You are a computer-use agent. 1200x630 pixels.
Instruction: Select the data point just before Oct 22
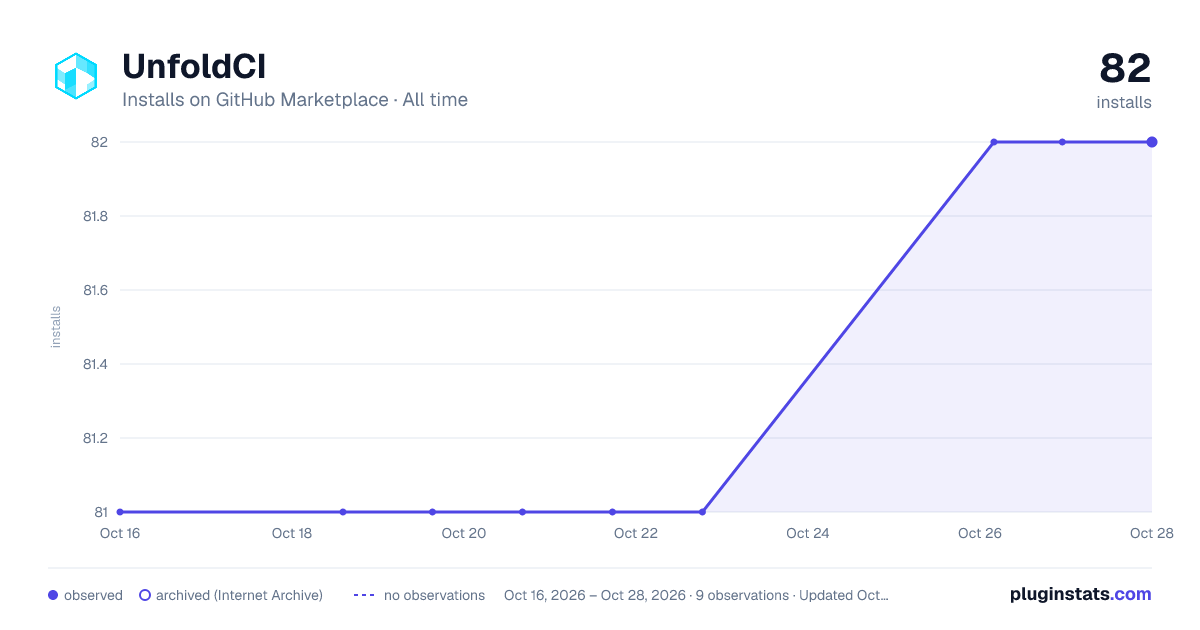click(x=612, y=512)
